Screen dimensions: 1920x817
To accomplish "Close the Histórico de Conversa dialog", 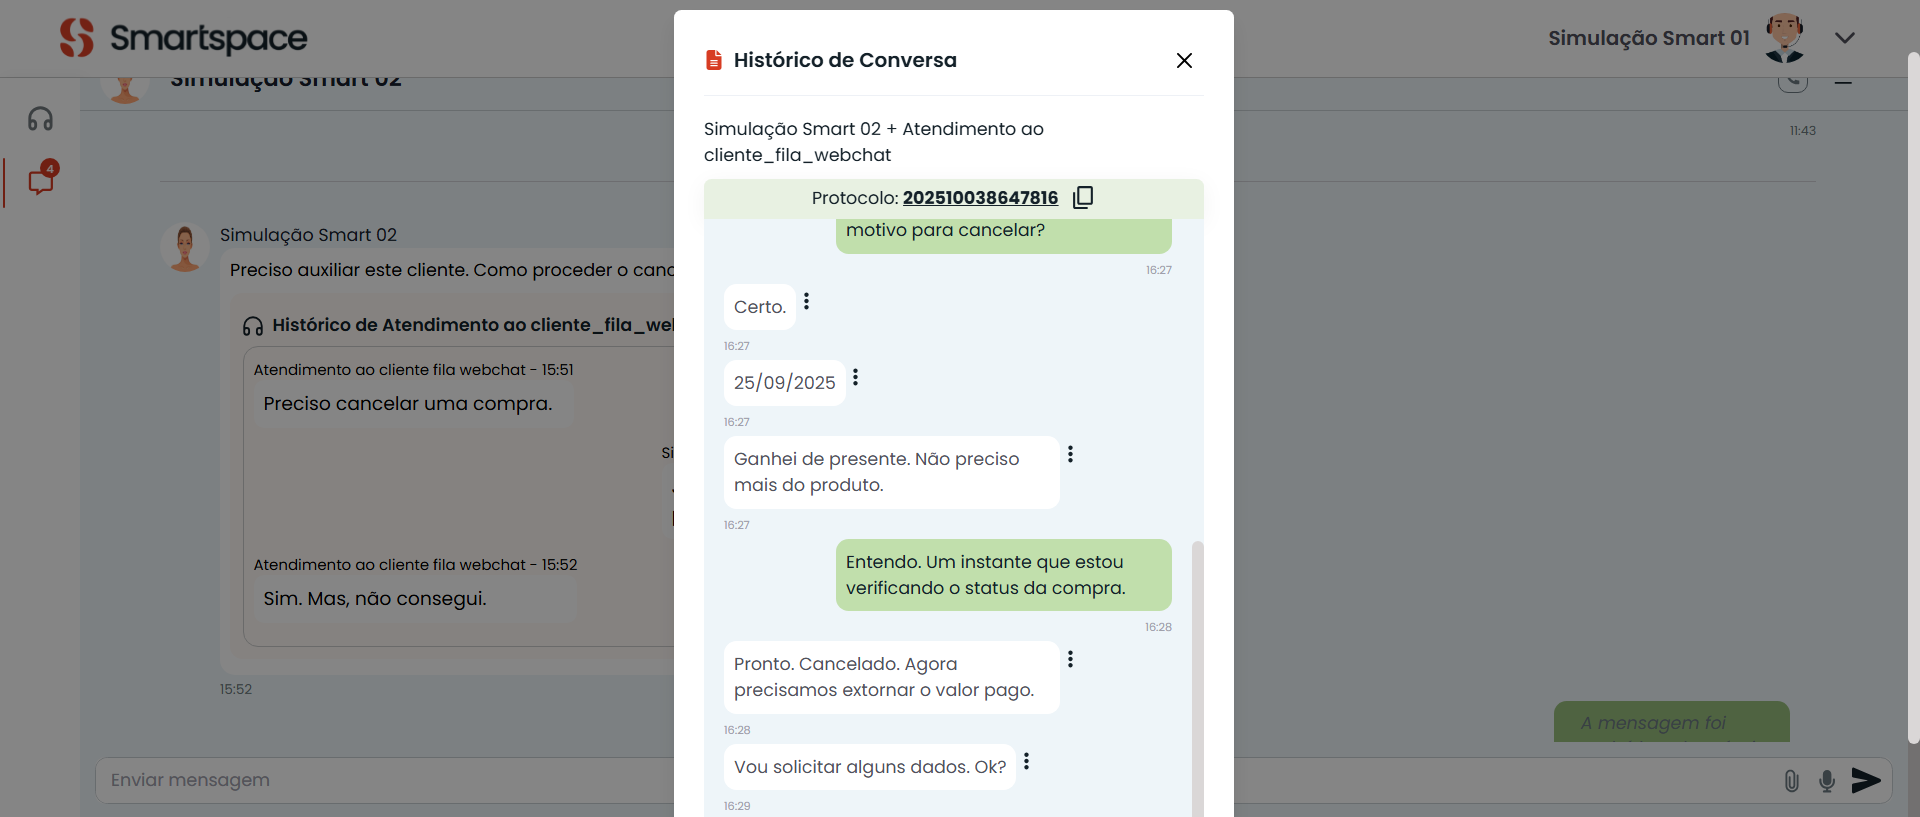I will [1184, 61].
